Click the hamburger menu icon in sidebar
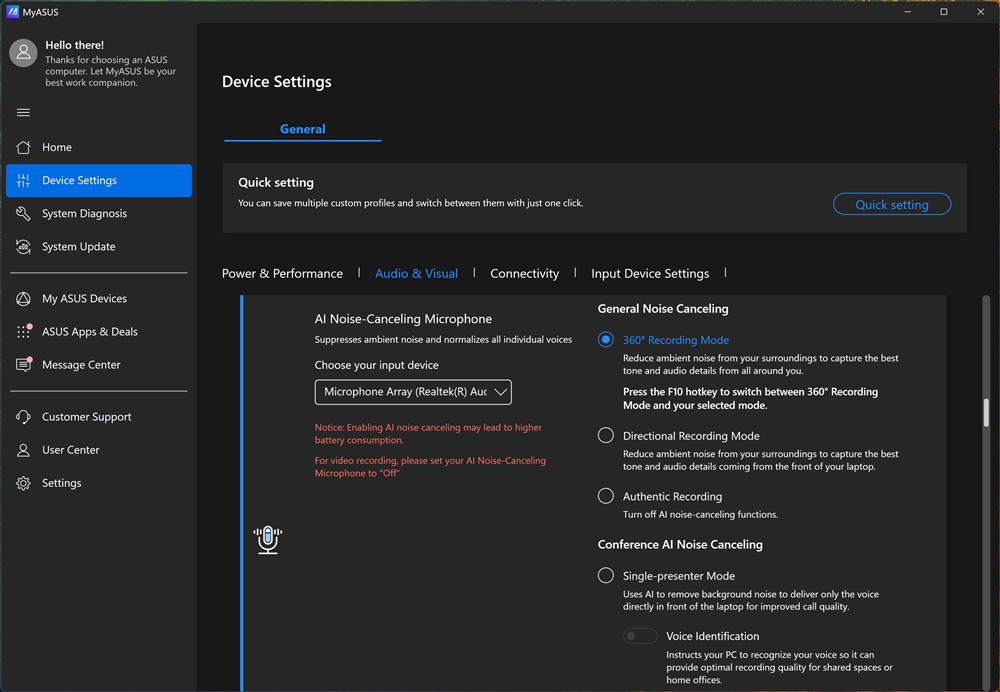This screenshot has height=692, width=1000. coord(23,112)
